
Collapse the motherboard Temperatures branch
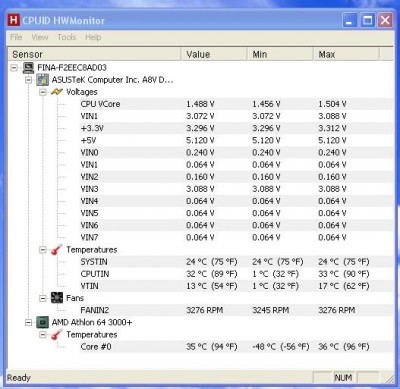pos(43,250)
